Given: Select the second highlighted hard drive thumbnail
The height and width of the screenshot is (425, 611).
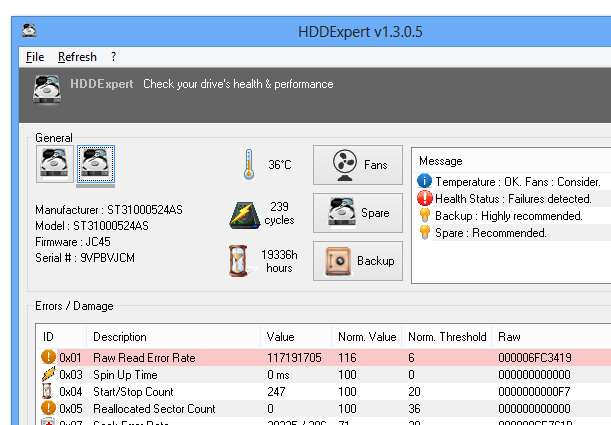Looking at the screenshot, I should [96, 164].
